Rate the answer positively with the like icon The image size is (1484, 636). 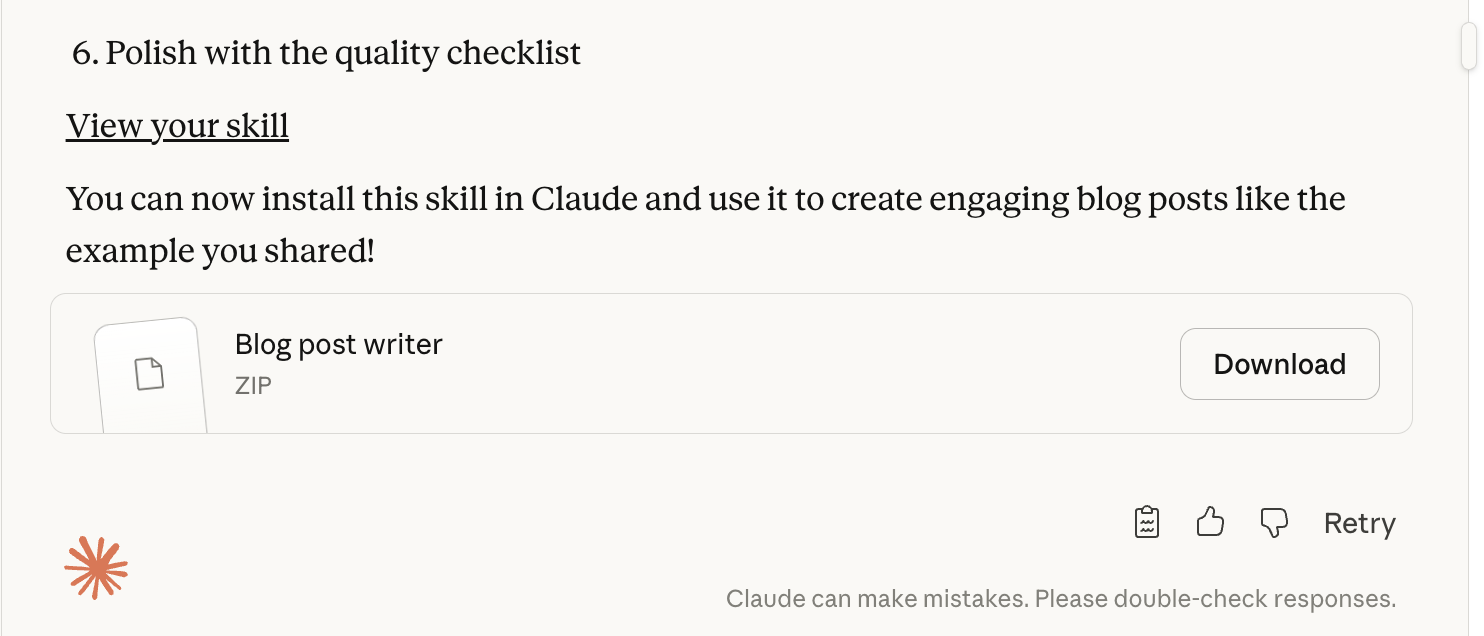(1210, 521)
